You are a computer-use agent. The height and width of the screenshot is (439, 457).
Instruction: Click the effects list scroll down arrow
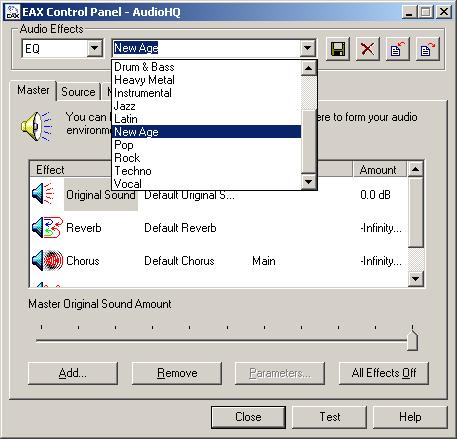pyautogui.click(x=415, y=278)
